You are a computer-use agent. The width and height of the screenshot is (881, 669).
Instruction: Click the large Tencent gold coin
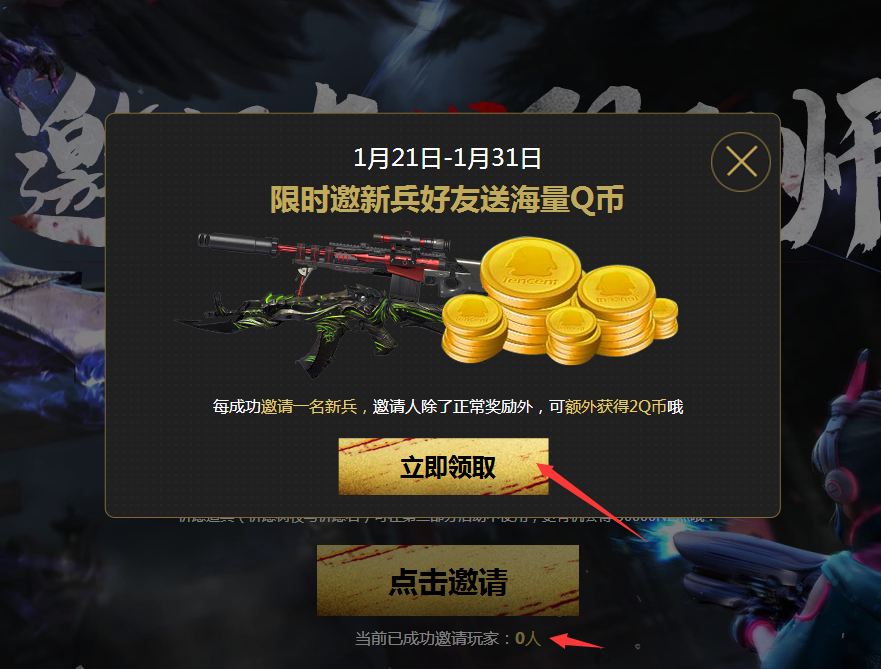[x=530, y=271]
